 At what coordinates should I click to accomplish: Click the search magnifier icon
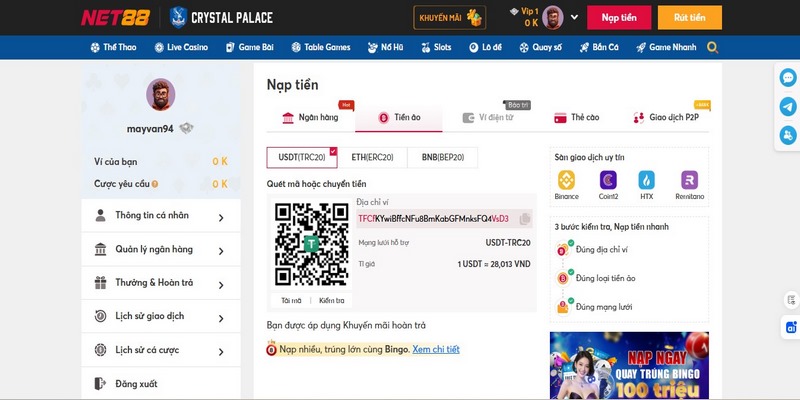(x=713, y=47)
